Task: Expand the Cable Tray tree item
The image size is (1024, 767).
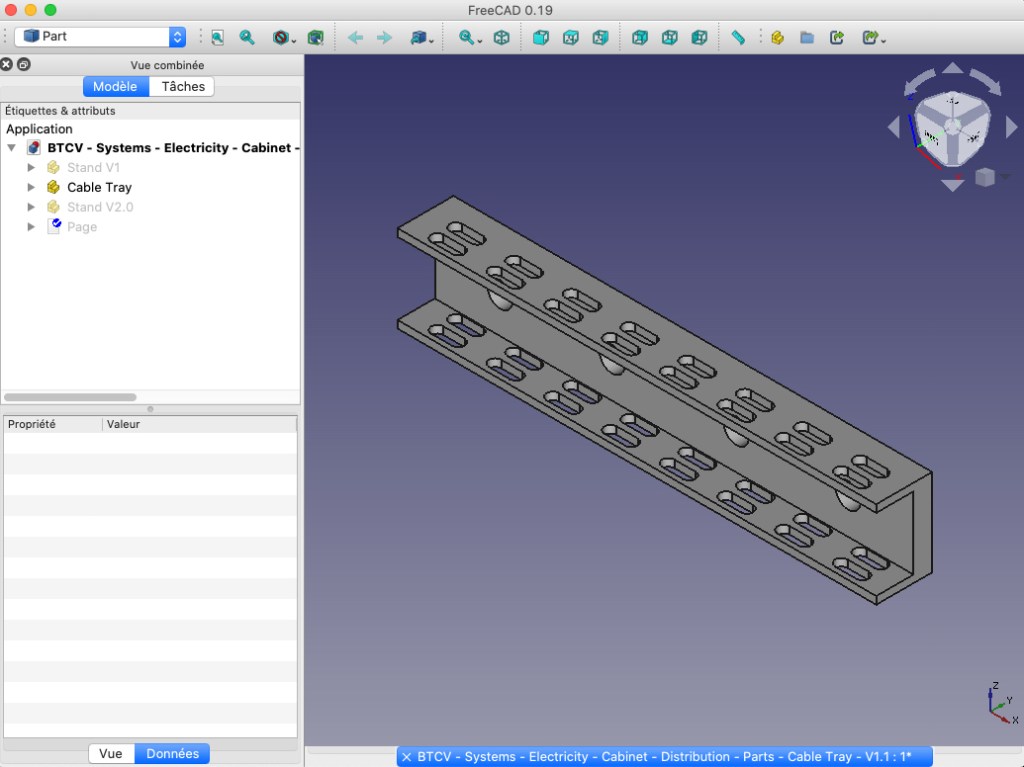Action: [x=31, y=187]
